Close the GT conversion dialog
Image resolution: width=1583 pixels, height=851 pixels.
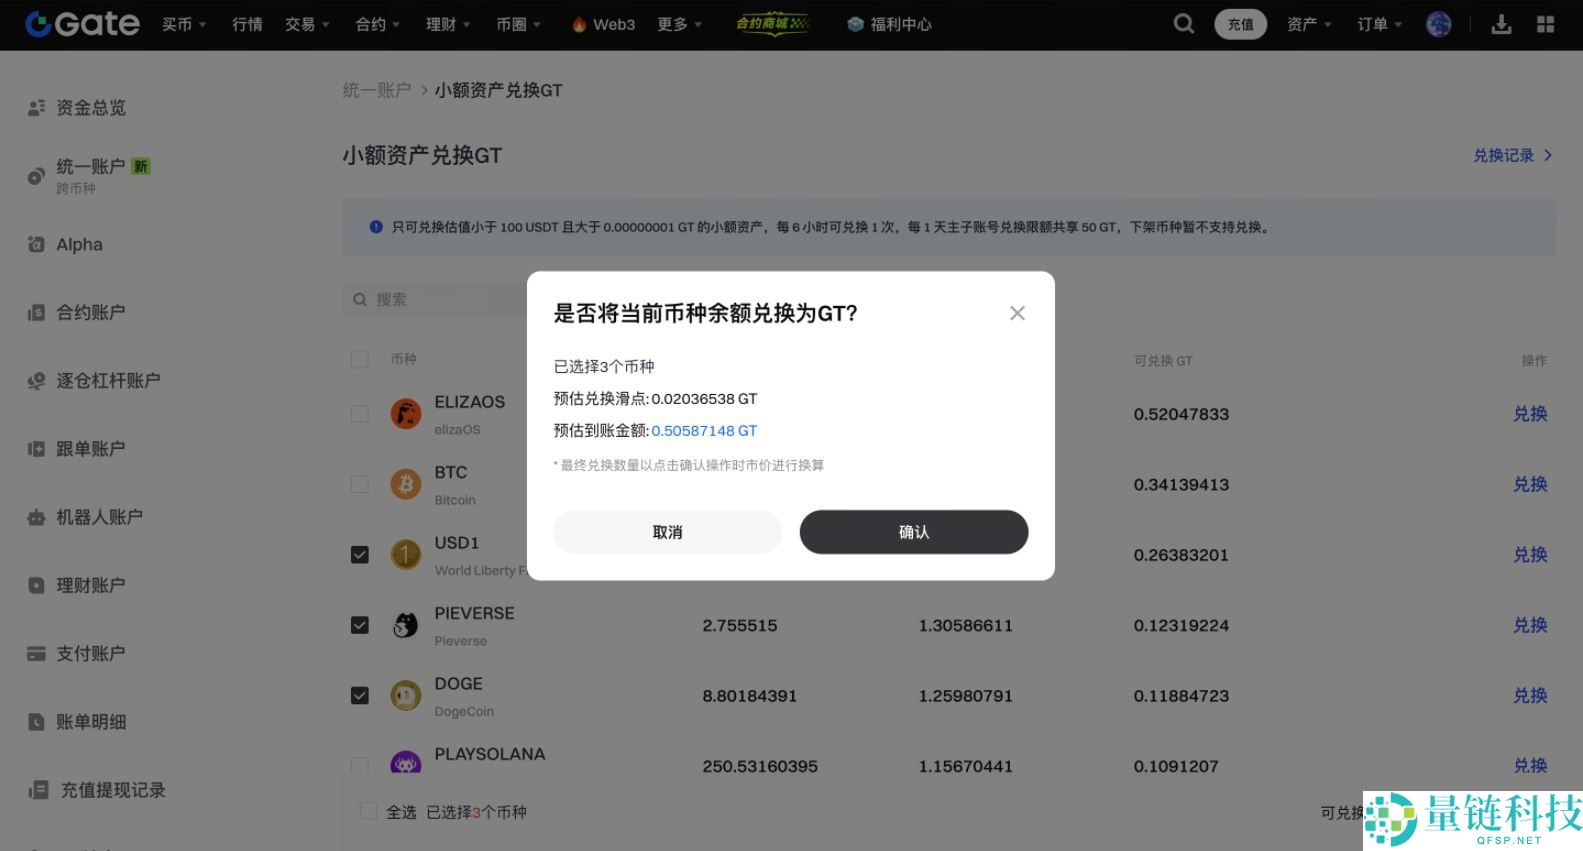point(1017,313)
